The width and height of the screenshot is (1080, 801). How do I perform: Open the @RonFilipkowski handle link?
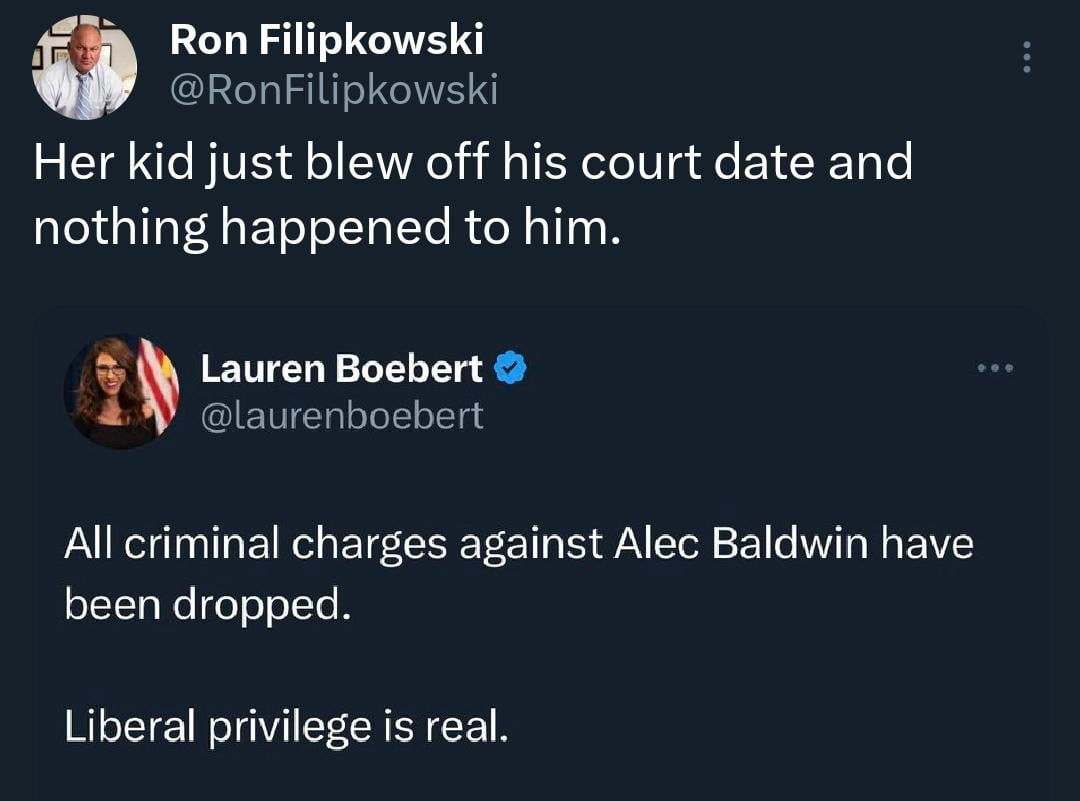point(334,91)
